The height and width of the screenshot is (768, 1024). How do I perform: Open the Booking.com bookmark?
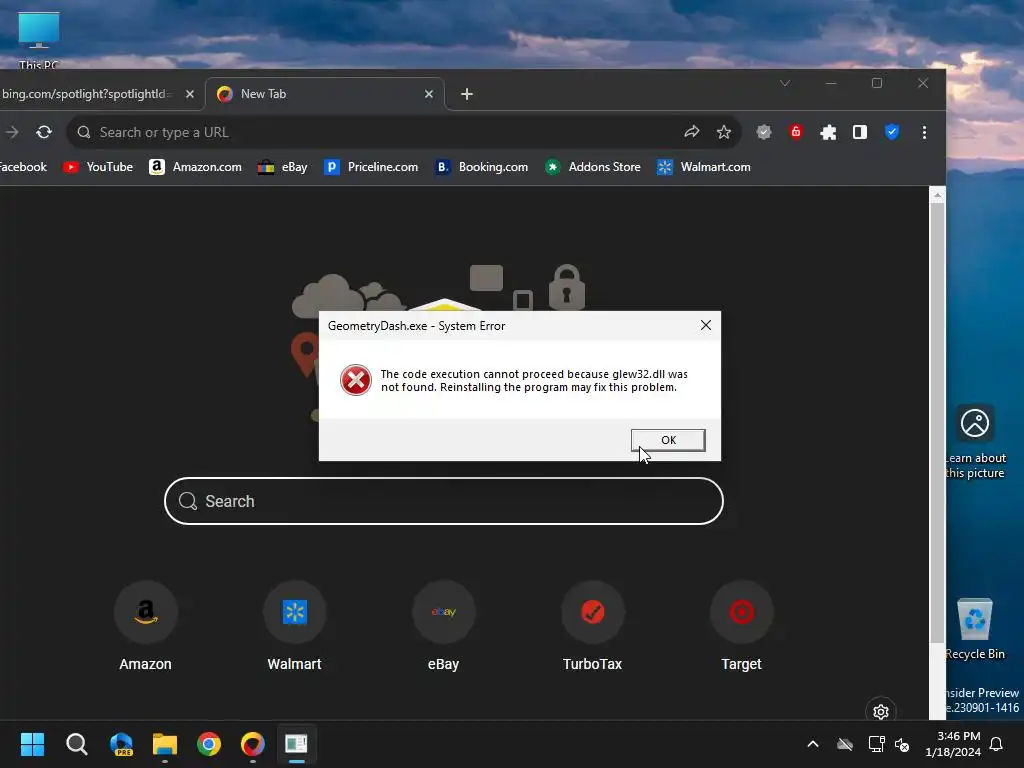click(481, 167)
